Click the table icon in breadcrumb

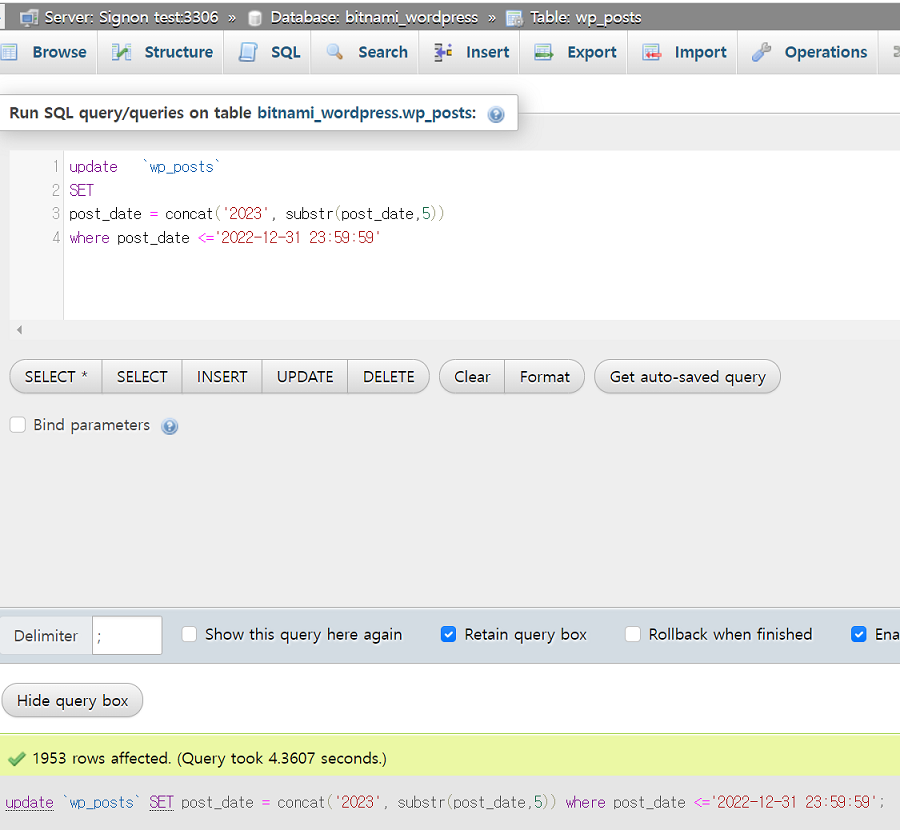click(514, 17)
